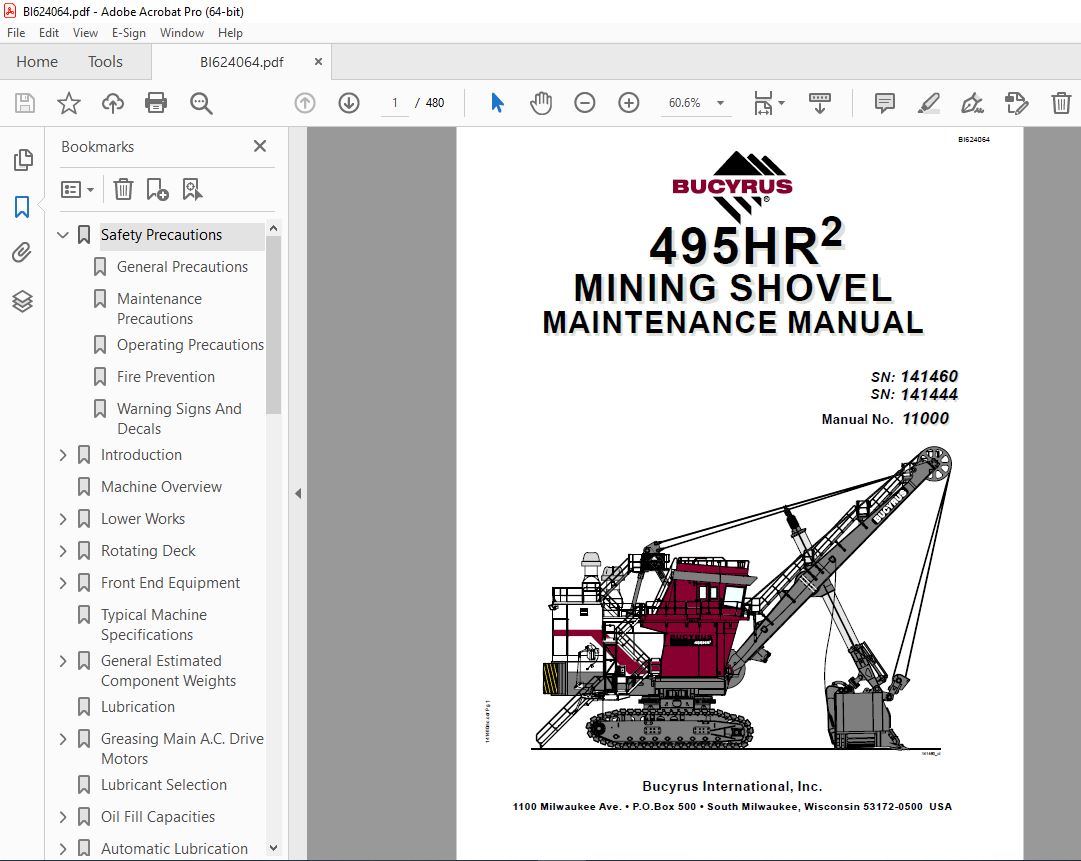This screenshot has width=1081, height=861.
Task: Open the Layers panel
Action: [x=22, y=301]
